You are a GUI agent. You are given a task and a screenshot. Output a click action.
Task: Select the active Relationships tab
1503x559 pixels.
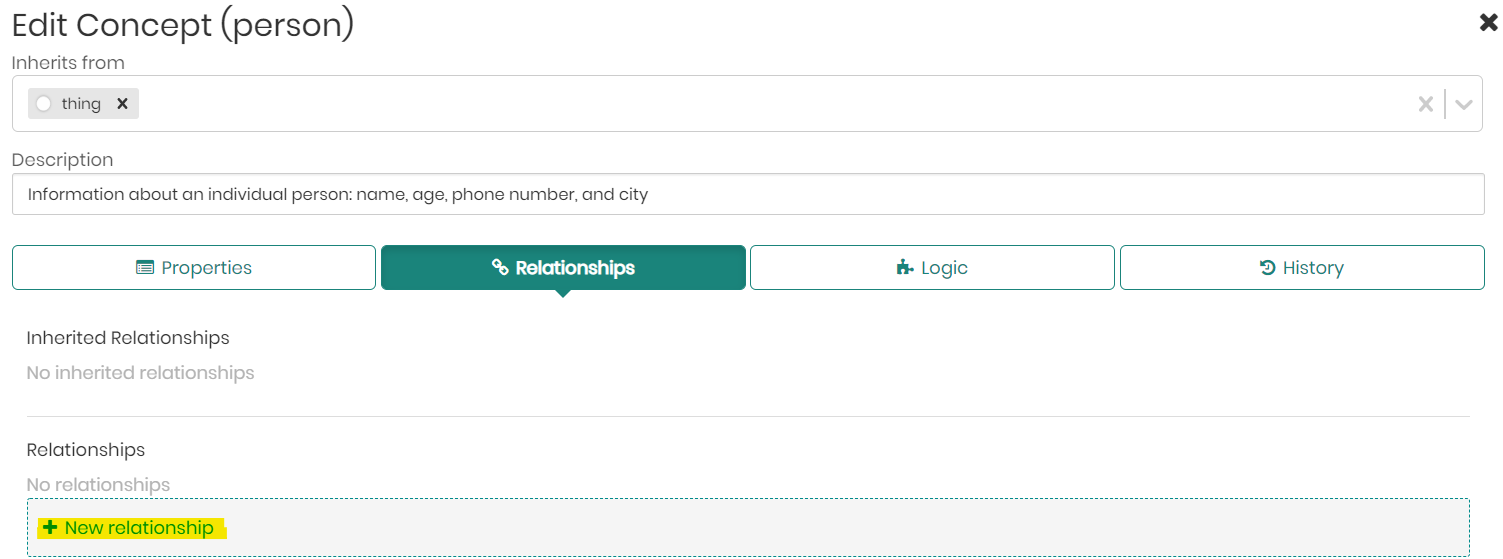563,268
